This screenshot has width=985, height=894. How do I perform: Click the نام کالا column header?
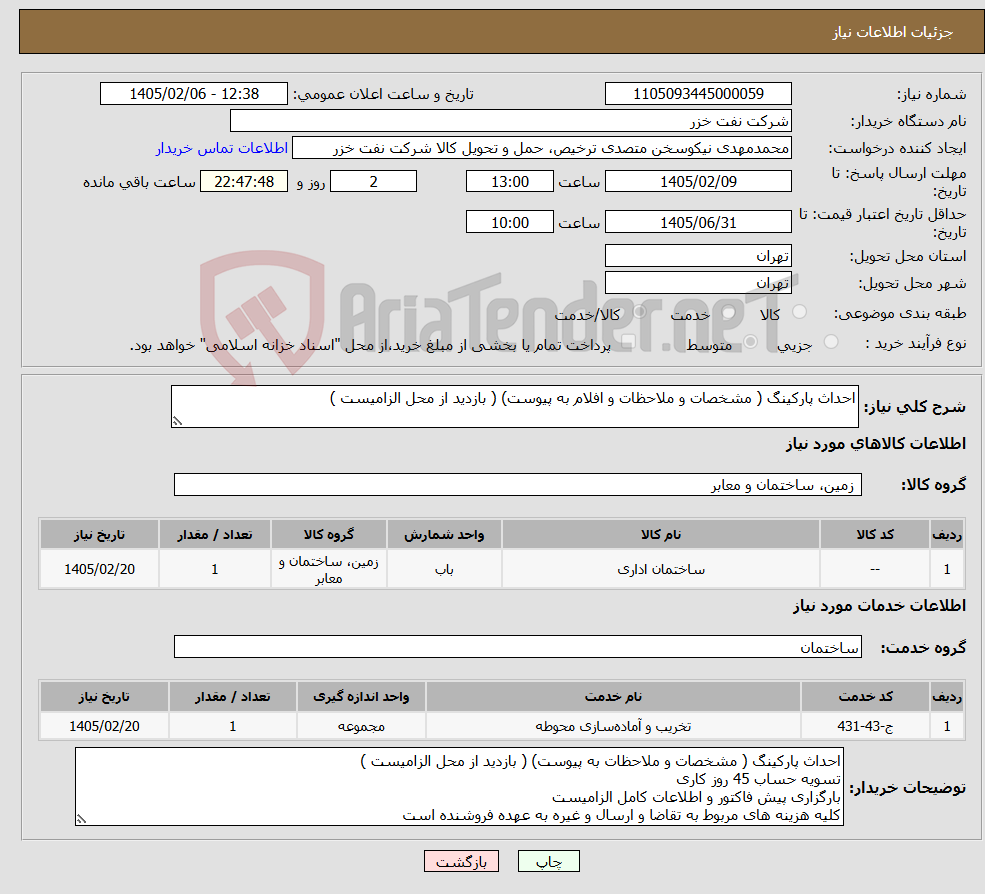661,534
